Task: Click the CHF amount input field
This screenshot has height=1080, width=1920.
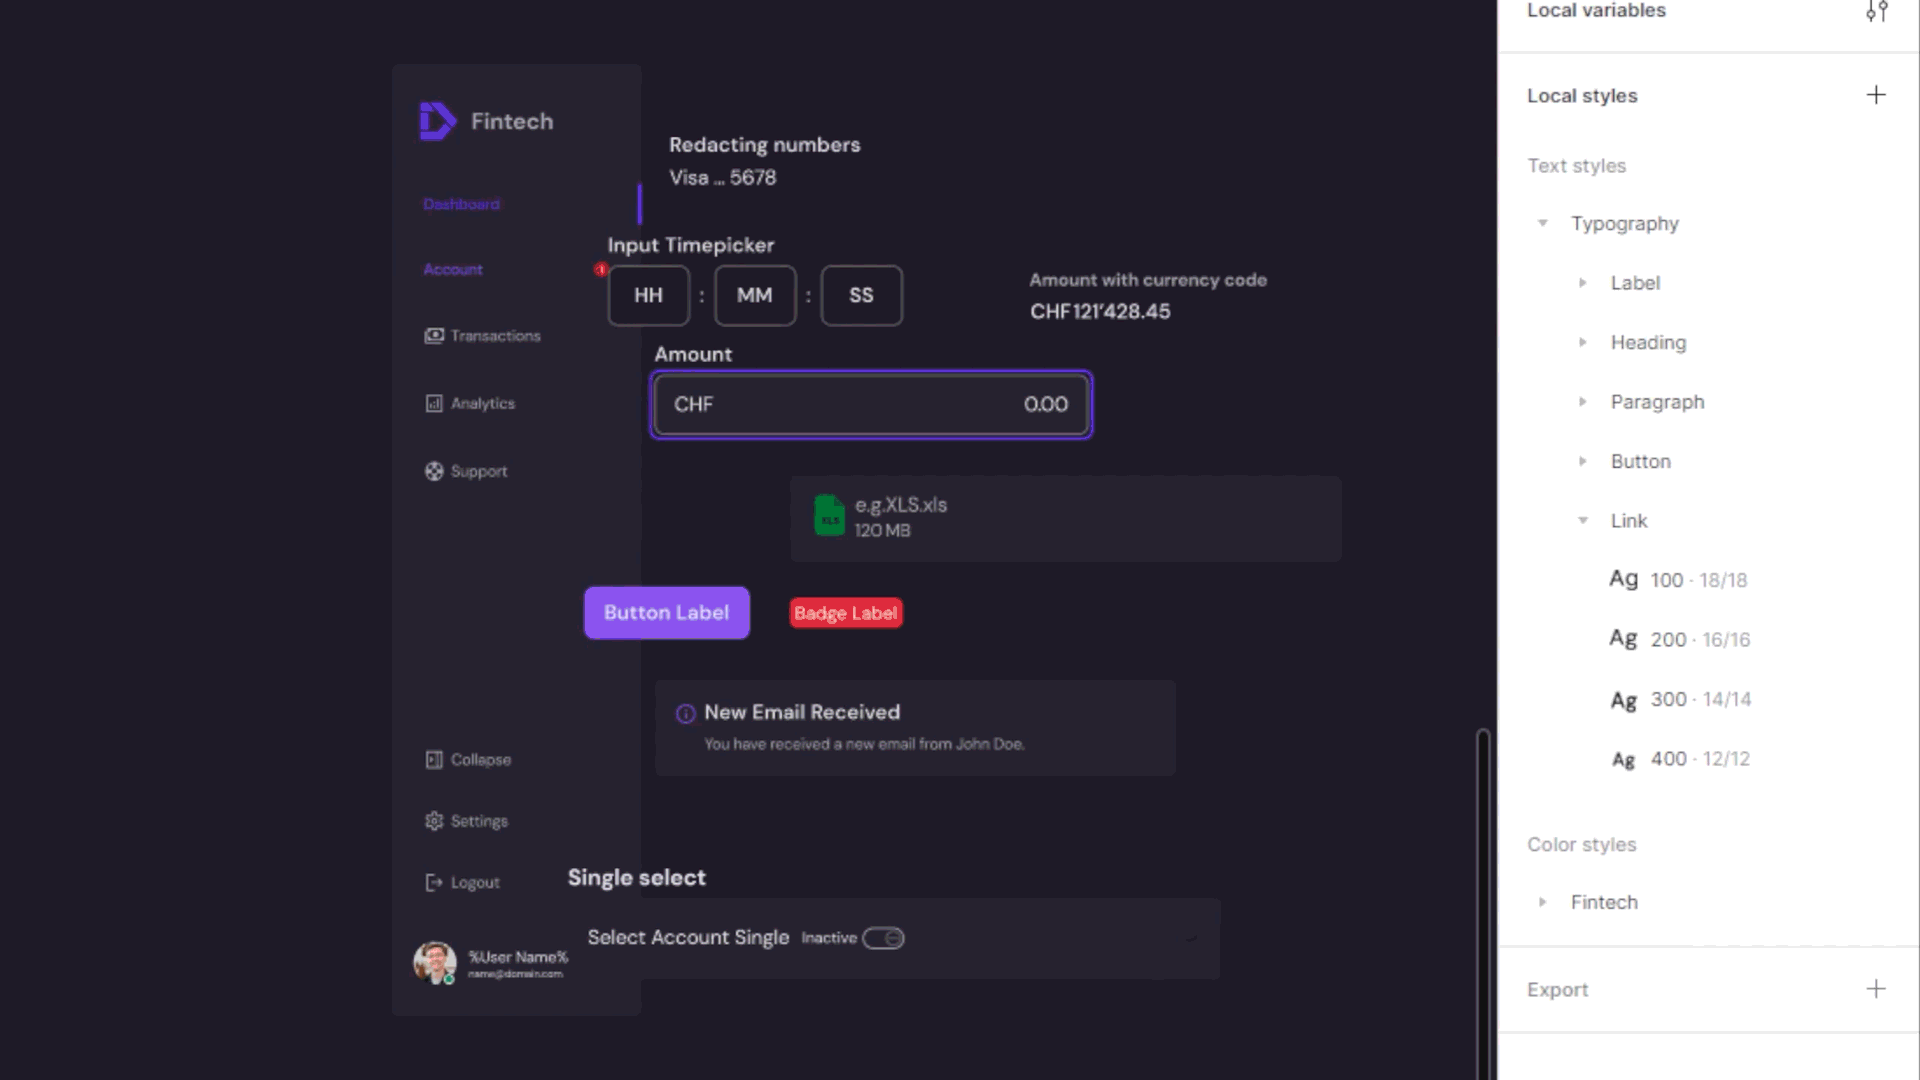Action: pos(870,405)
